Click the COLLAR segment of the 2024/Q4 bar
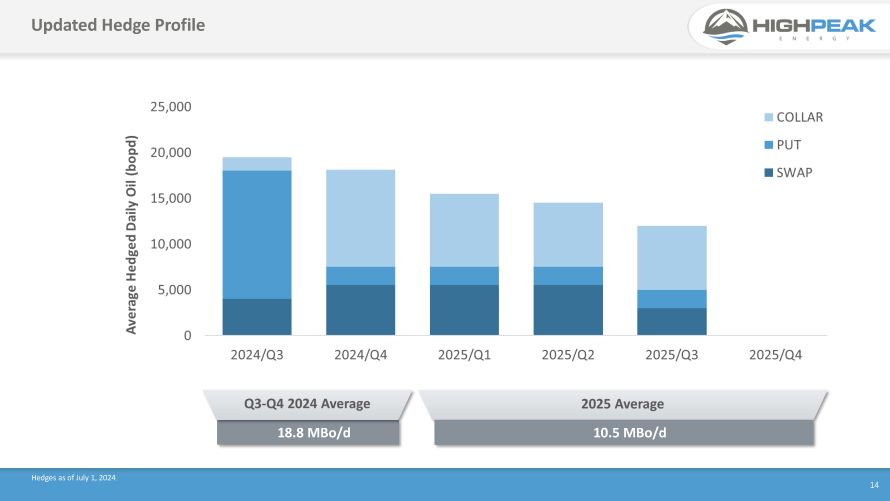The image size is (890, 501). 360,218
